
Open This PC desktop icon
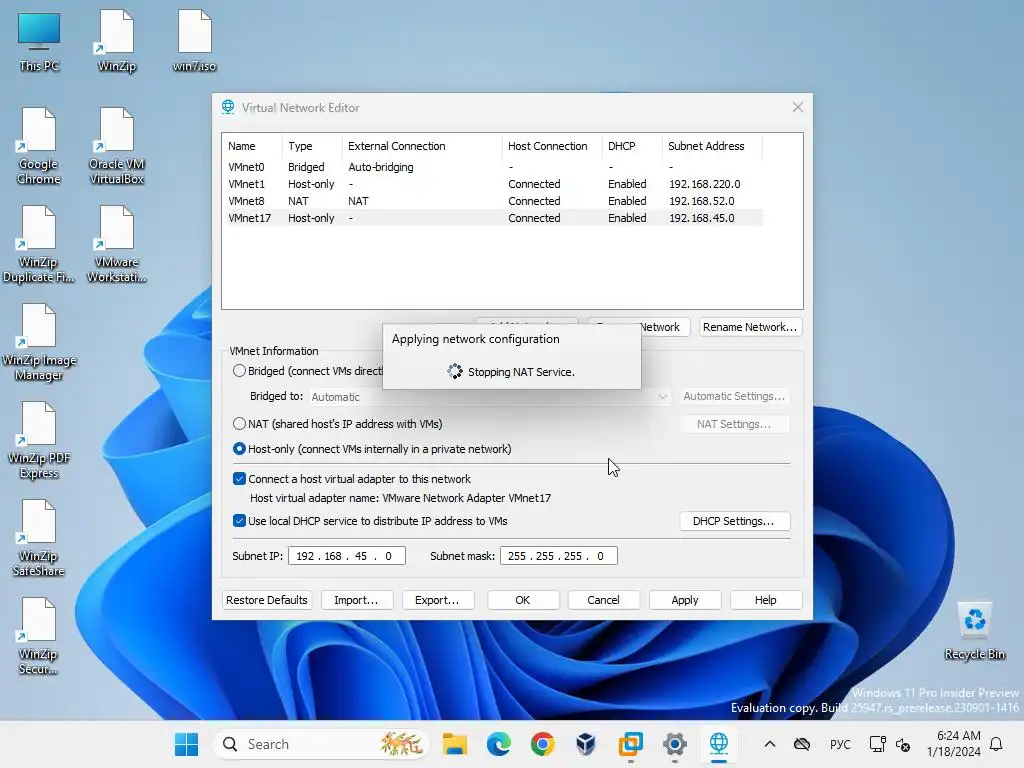39,41
